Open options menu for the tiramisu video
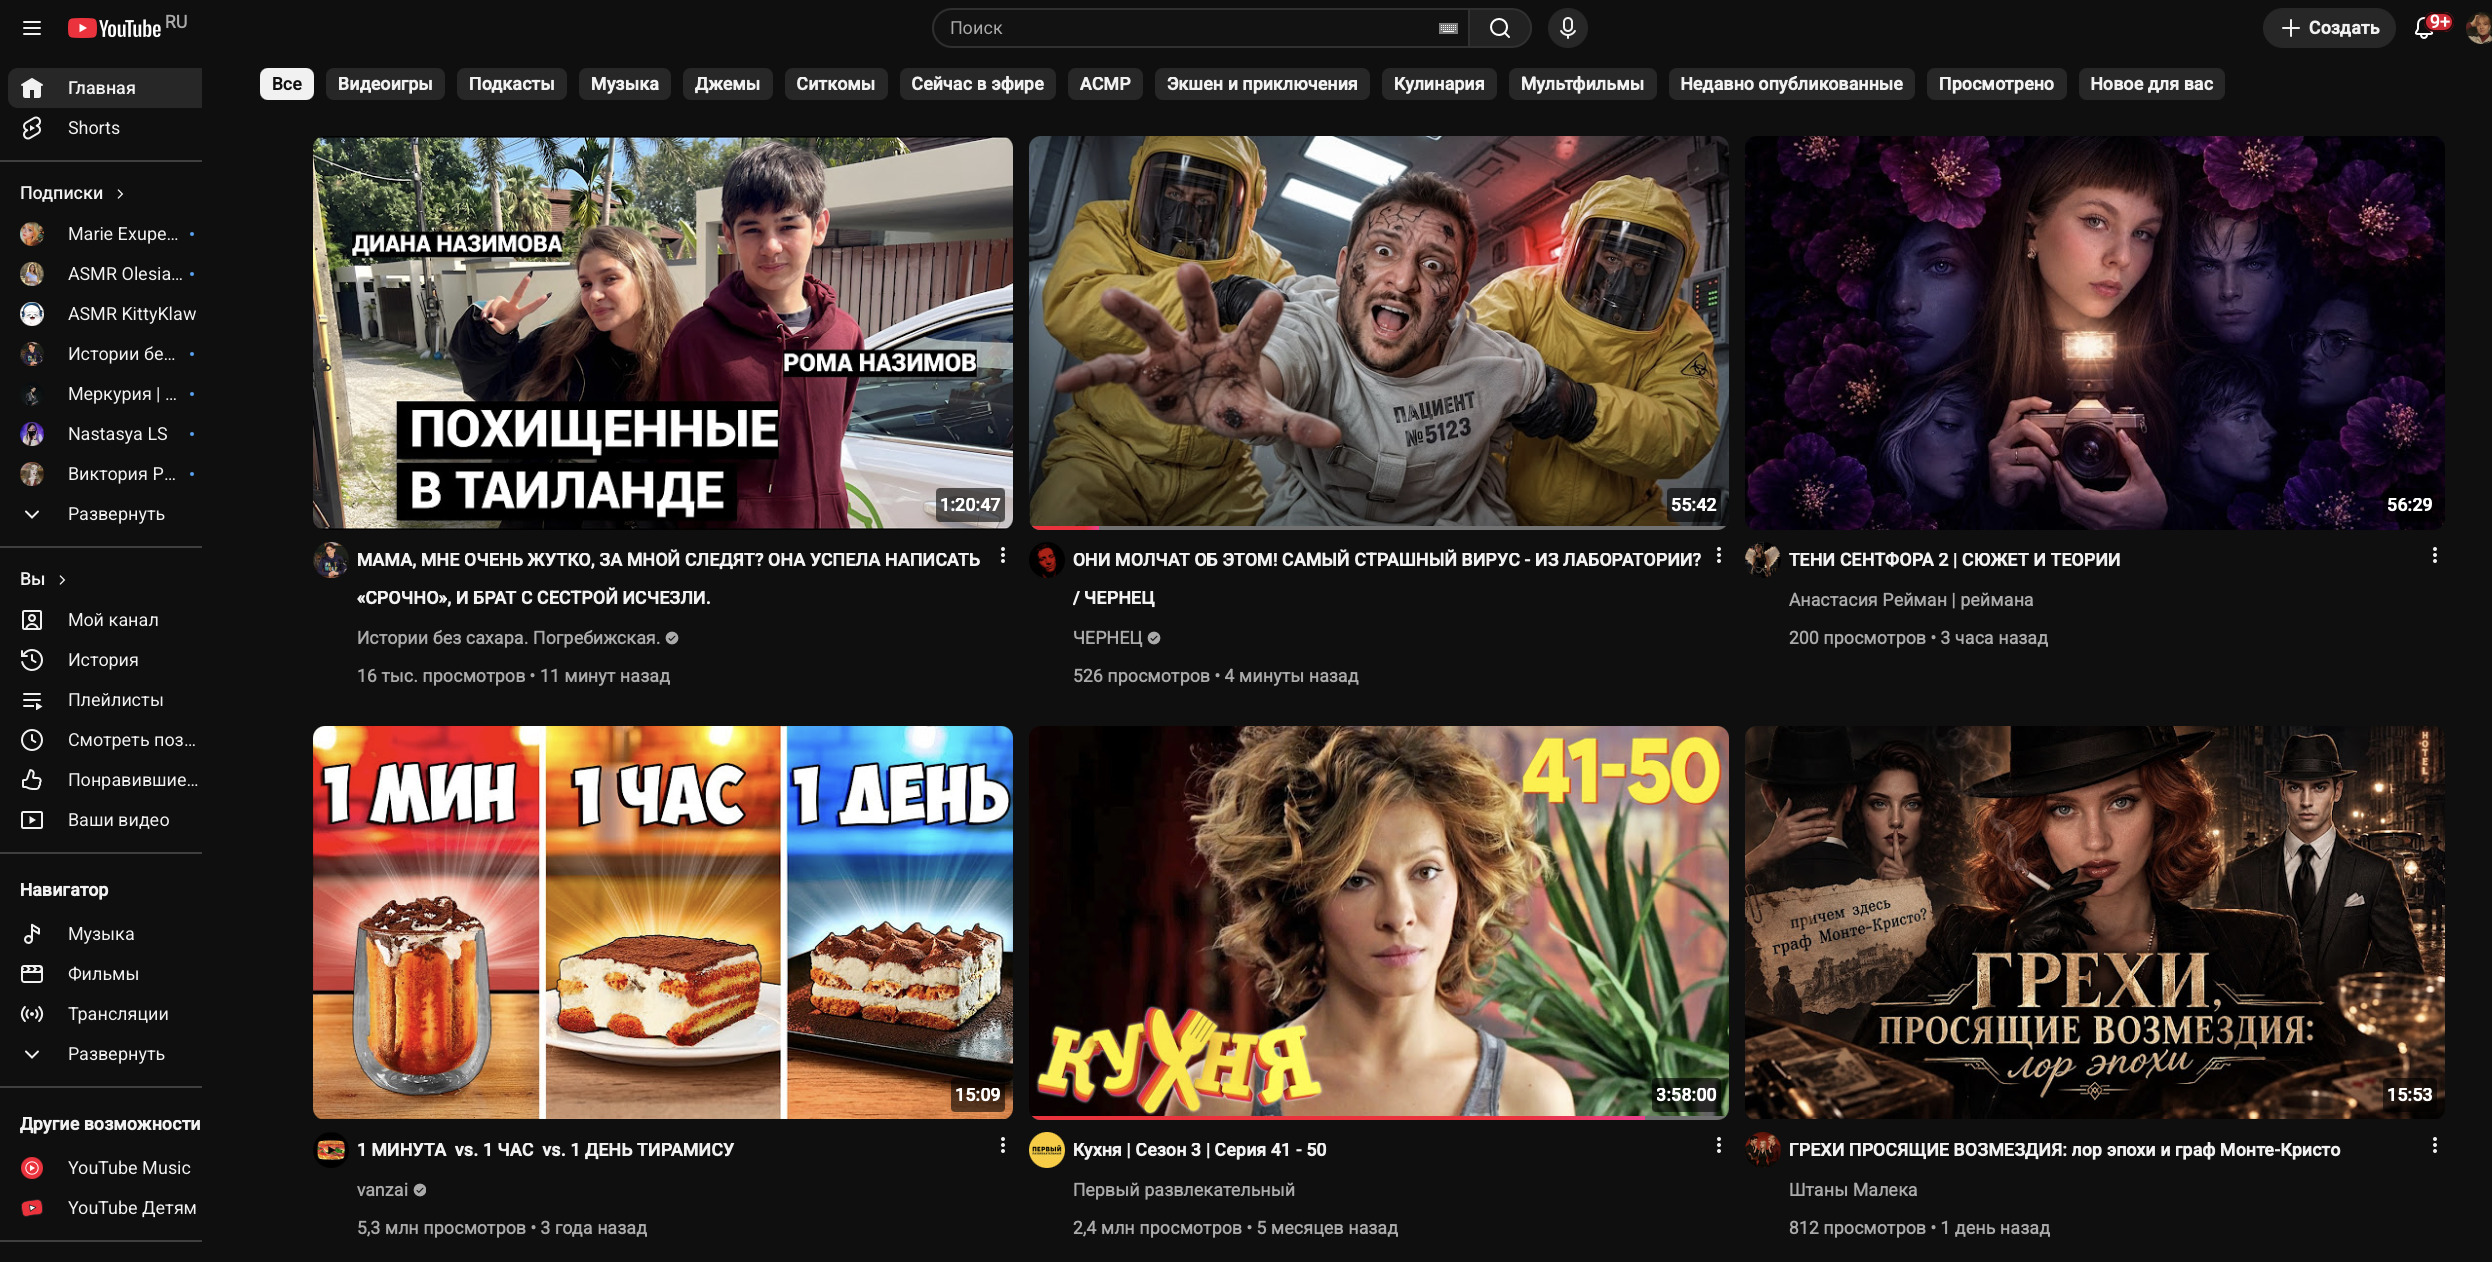The height and width of the screenshot is (1262, 2492). (x=1002, y=1146)
